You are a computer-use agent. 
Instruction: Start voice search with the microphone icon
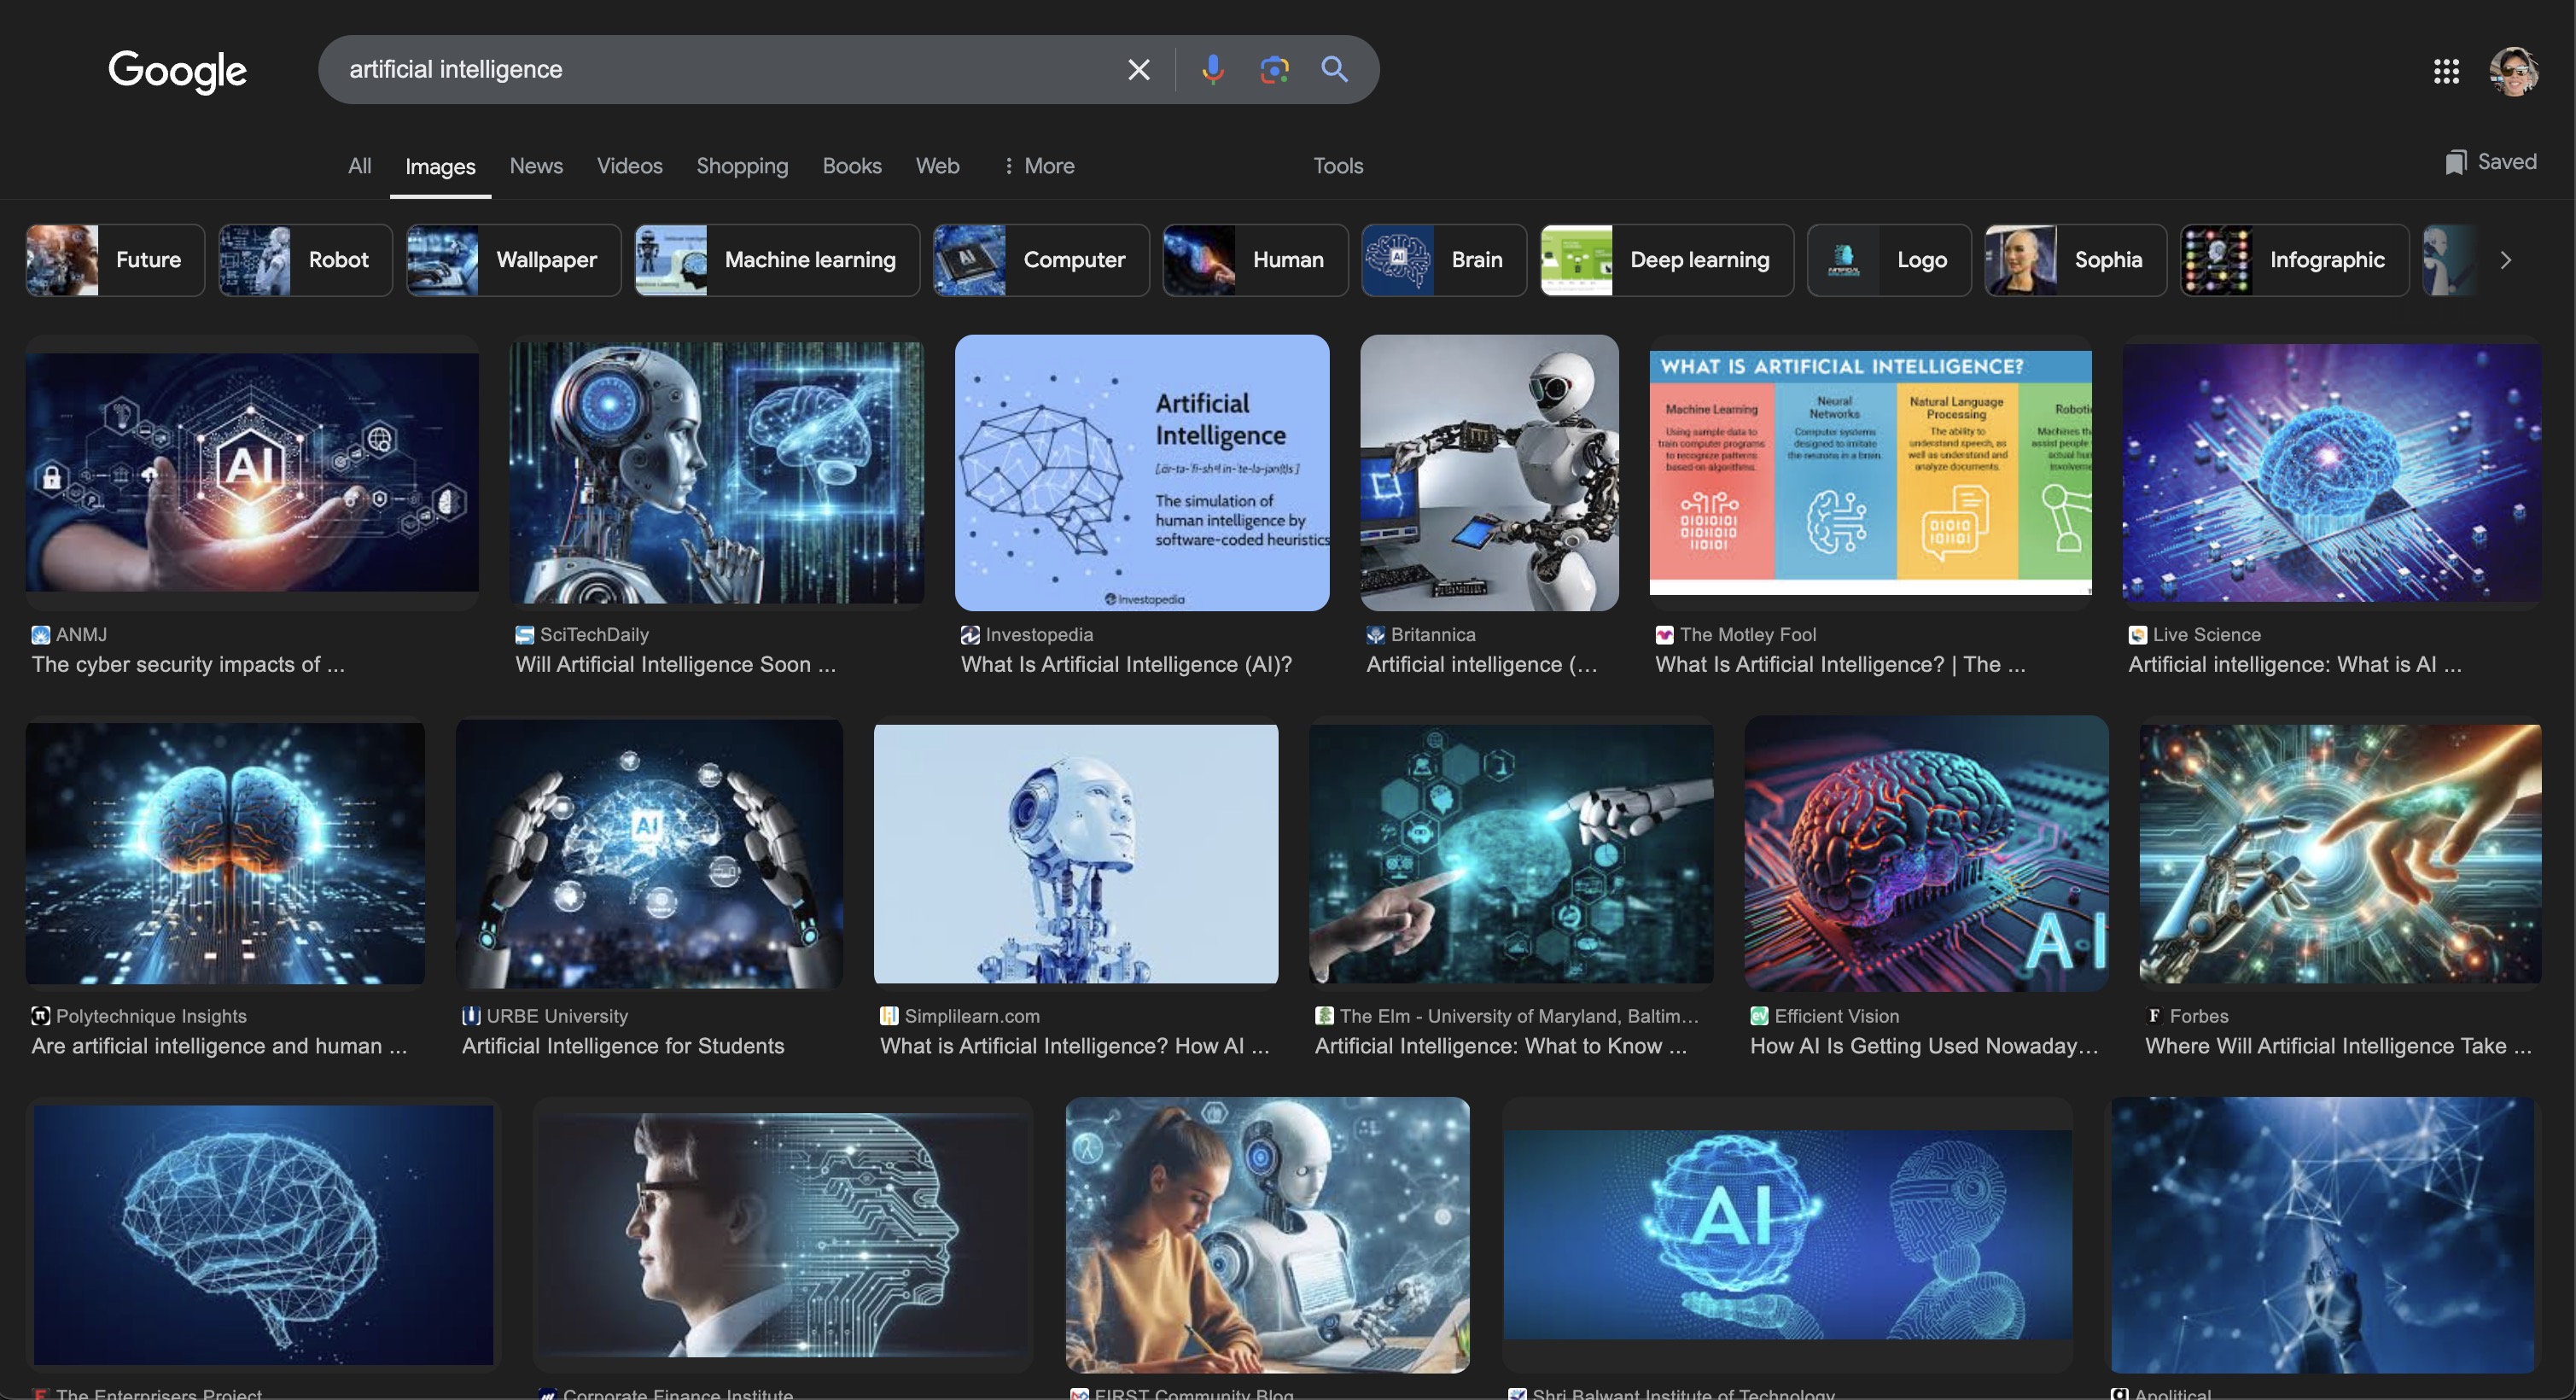coord(1212,69)
